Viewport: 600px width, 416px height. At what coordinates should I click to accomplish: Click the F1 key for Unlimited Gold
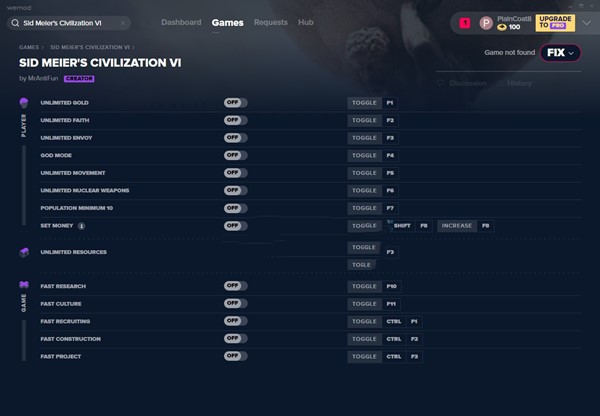(390, 103)
